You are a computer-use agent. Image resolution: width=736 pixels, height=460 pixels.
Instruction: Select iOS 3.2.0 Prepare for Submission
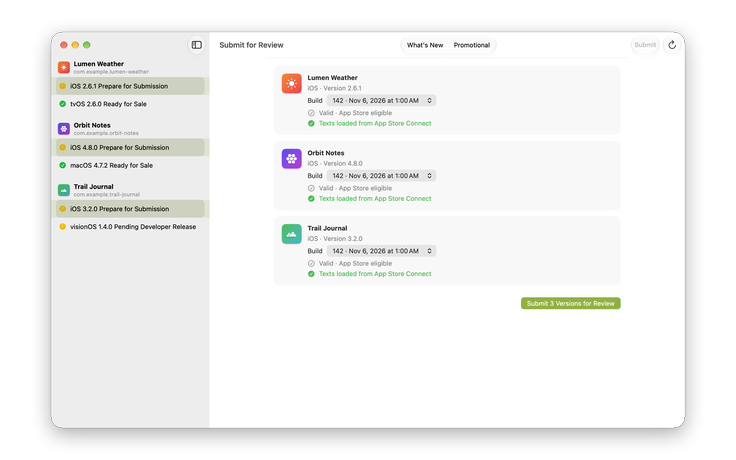[x=130, y=209]
